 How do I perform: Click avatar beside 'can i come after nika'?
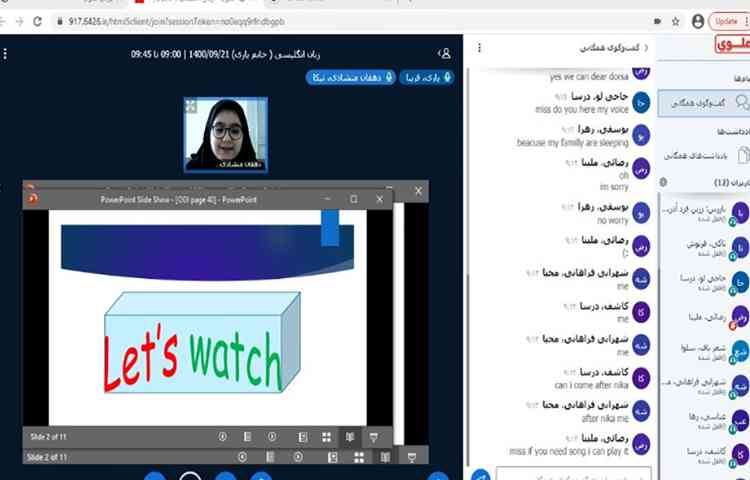[x=641, y=378]
